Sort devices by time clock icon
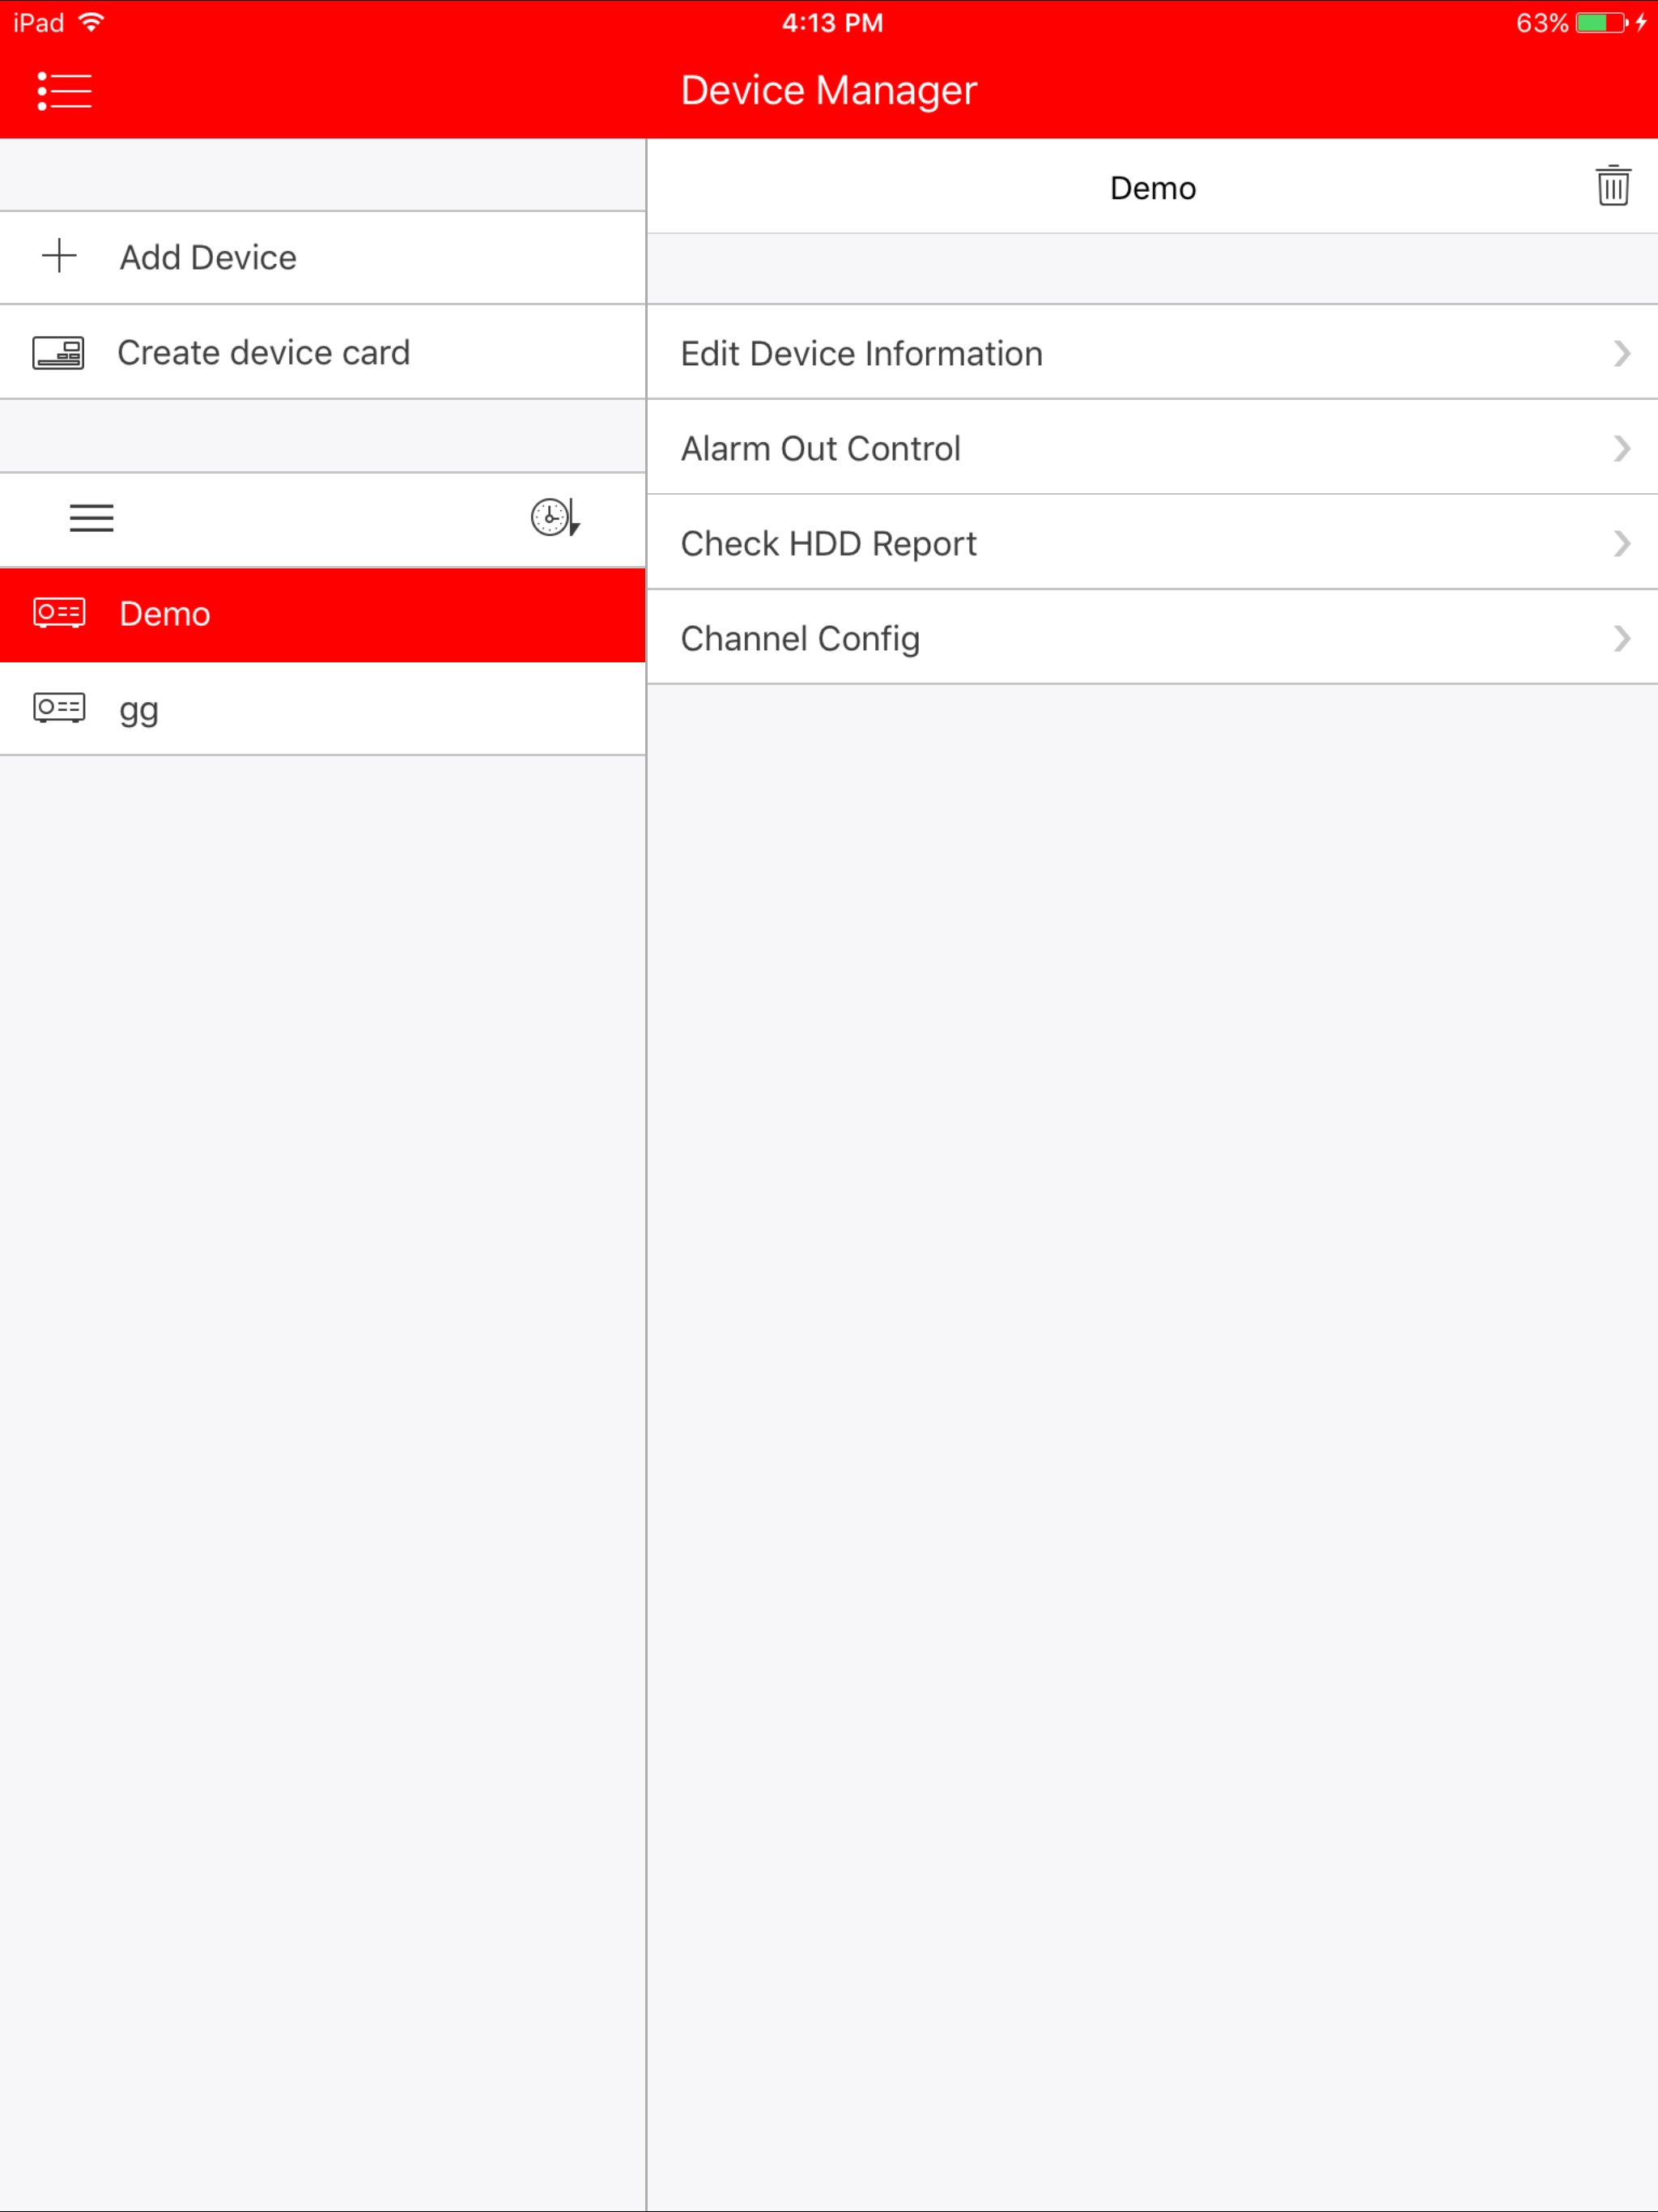The height and width of the screenshot is (2212, 1658). click(554, 517)
